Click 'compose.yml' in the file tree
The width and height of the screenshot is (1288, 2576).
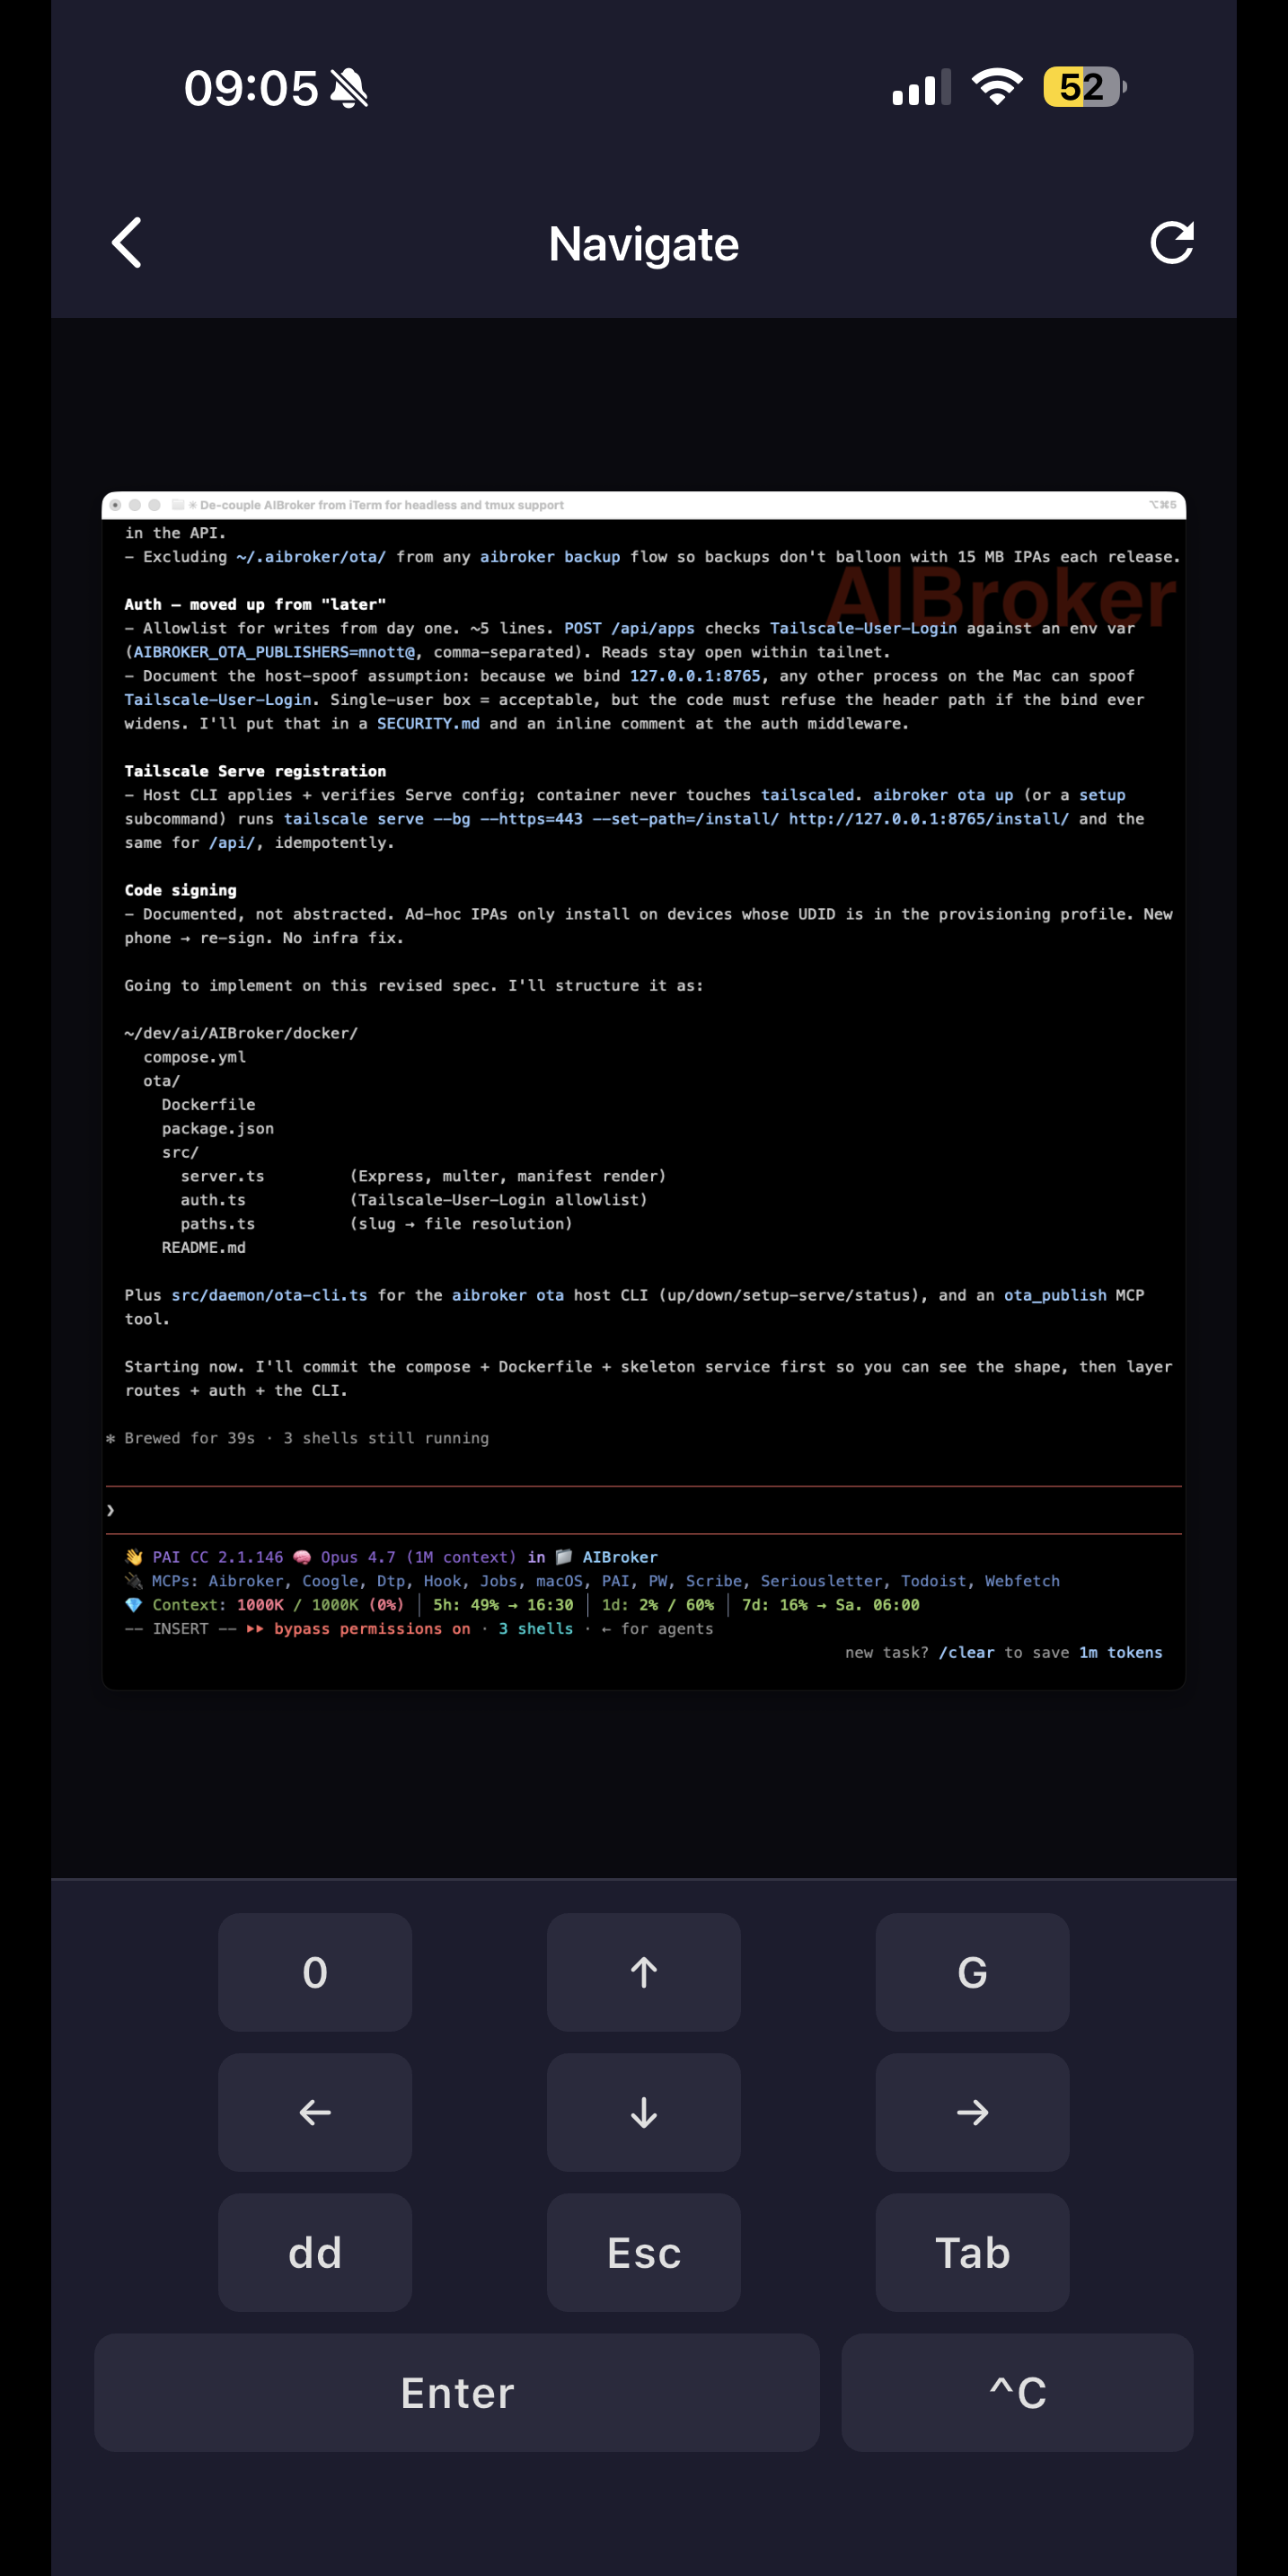195,1057
